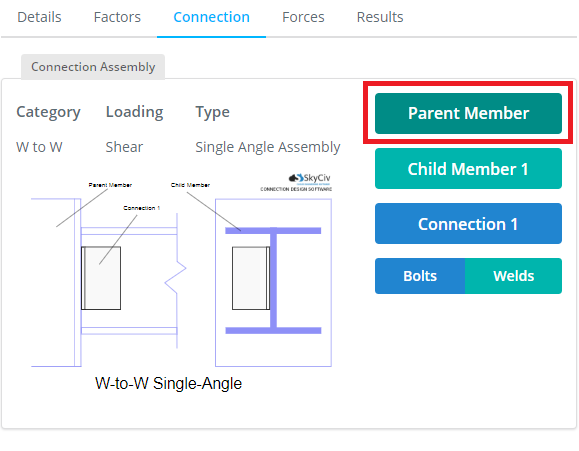Click the Parent Member label in diagram
The height and width of the screenshot is (451, 579).
click(110, 185)
